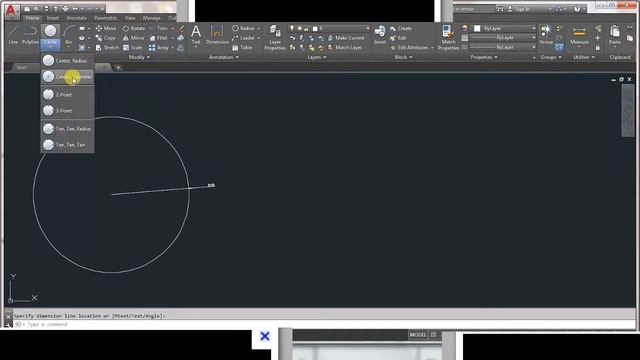Click the Rotate tool

133,28
